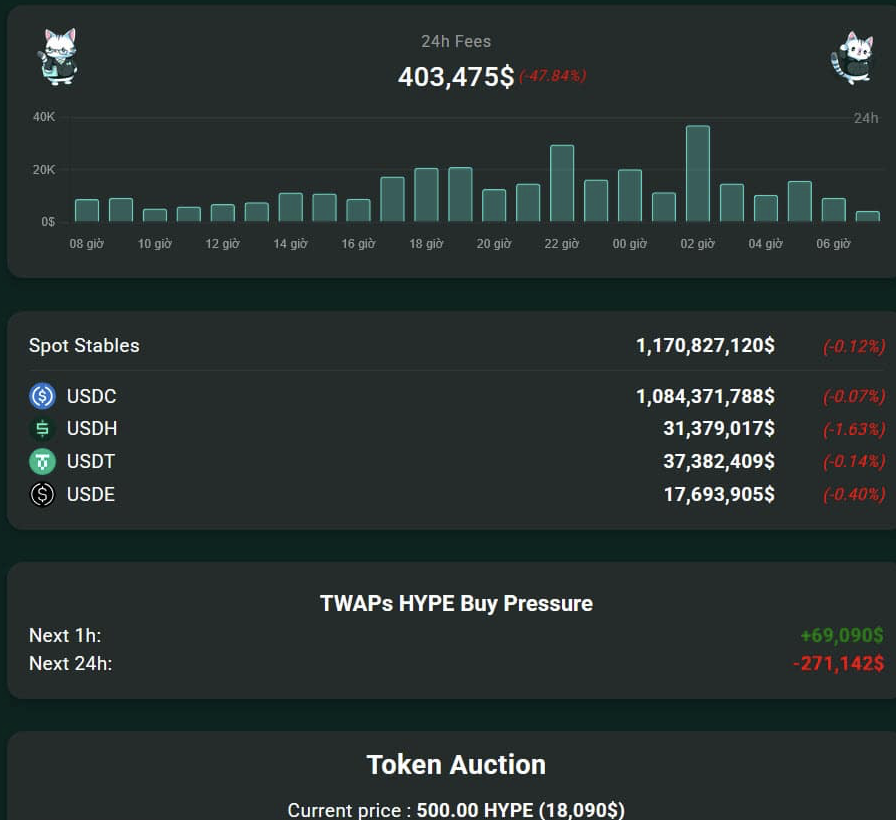The height and width of the screenshot is (820, 896).
Task: Select the USDC stablecoin row label
Action: click(x=91, y=396)
